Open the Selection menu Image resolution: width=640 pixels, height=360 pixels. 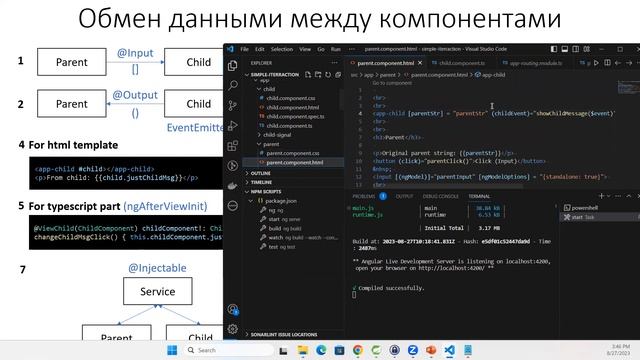click(x=282, y=49)
